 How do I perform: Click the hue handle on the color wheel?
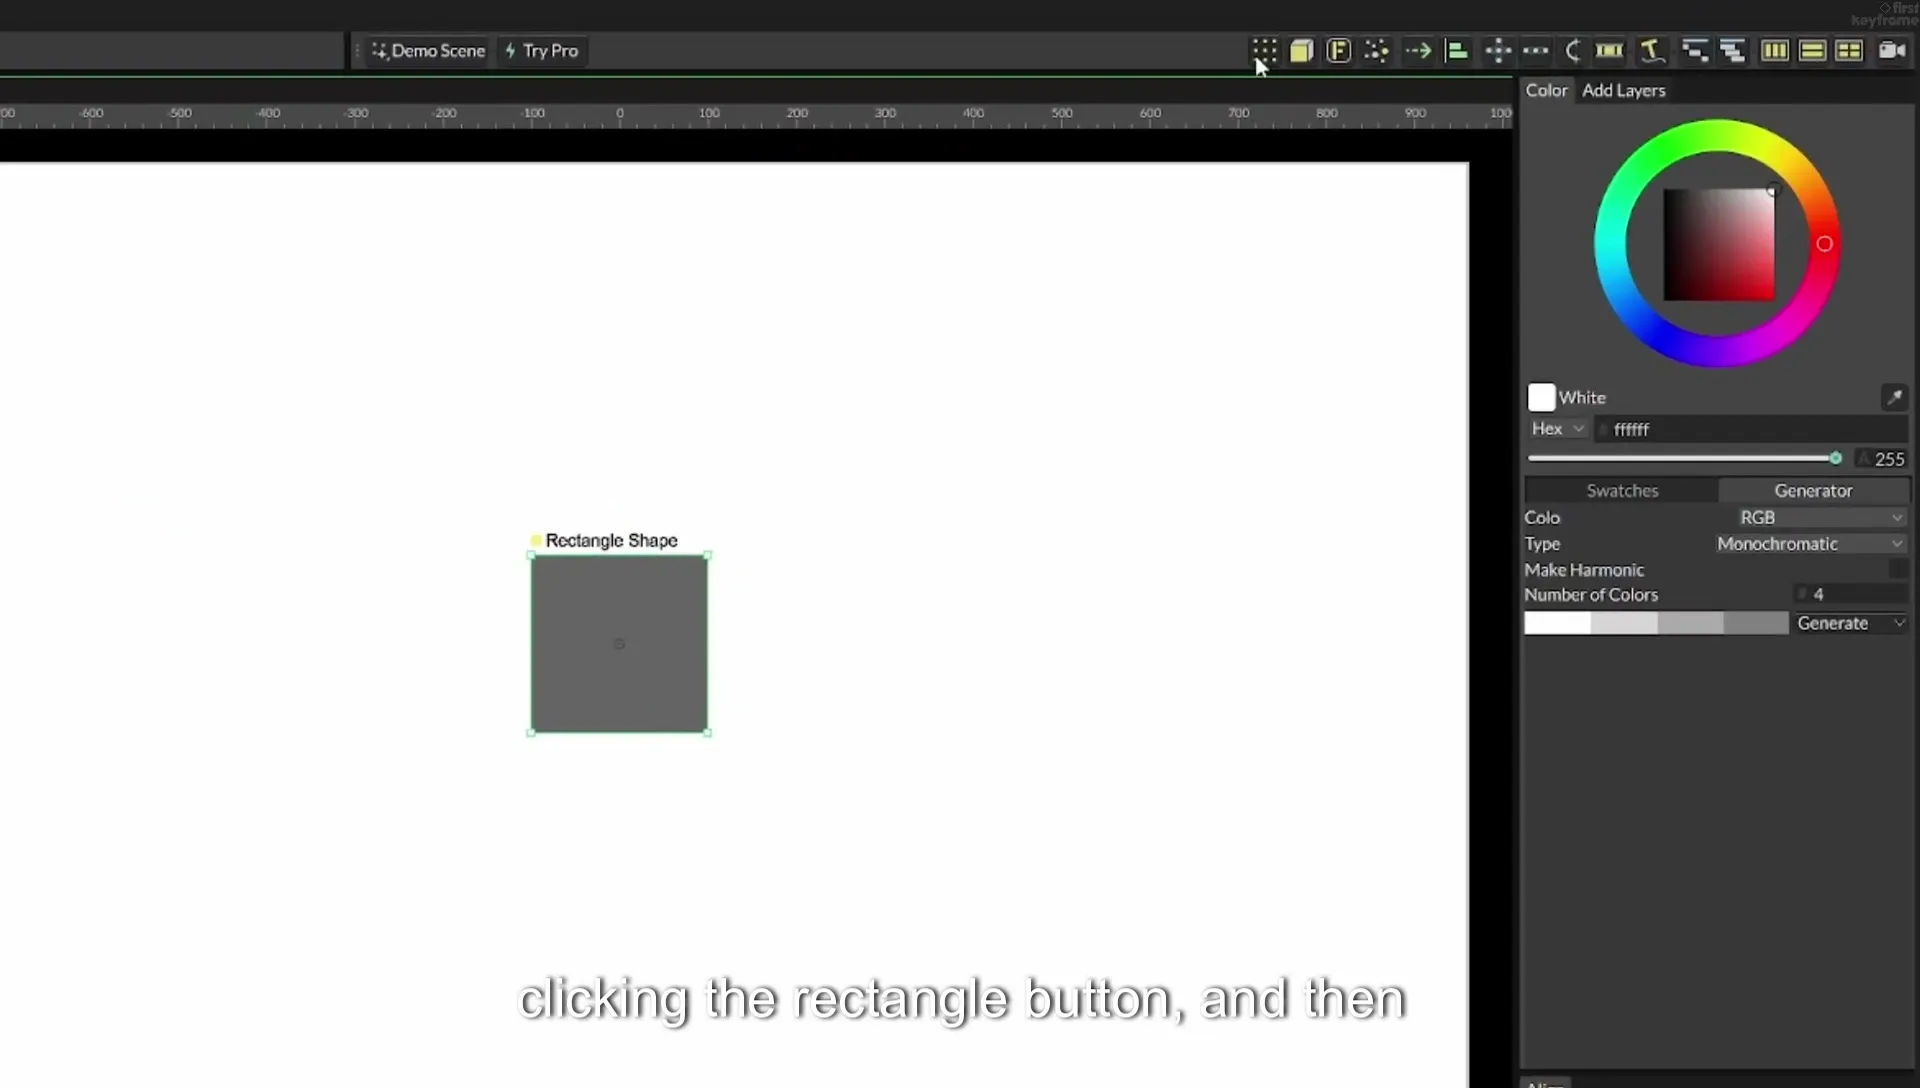pyautogui.click(x=1824, y=244)
